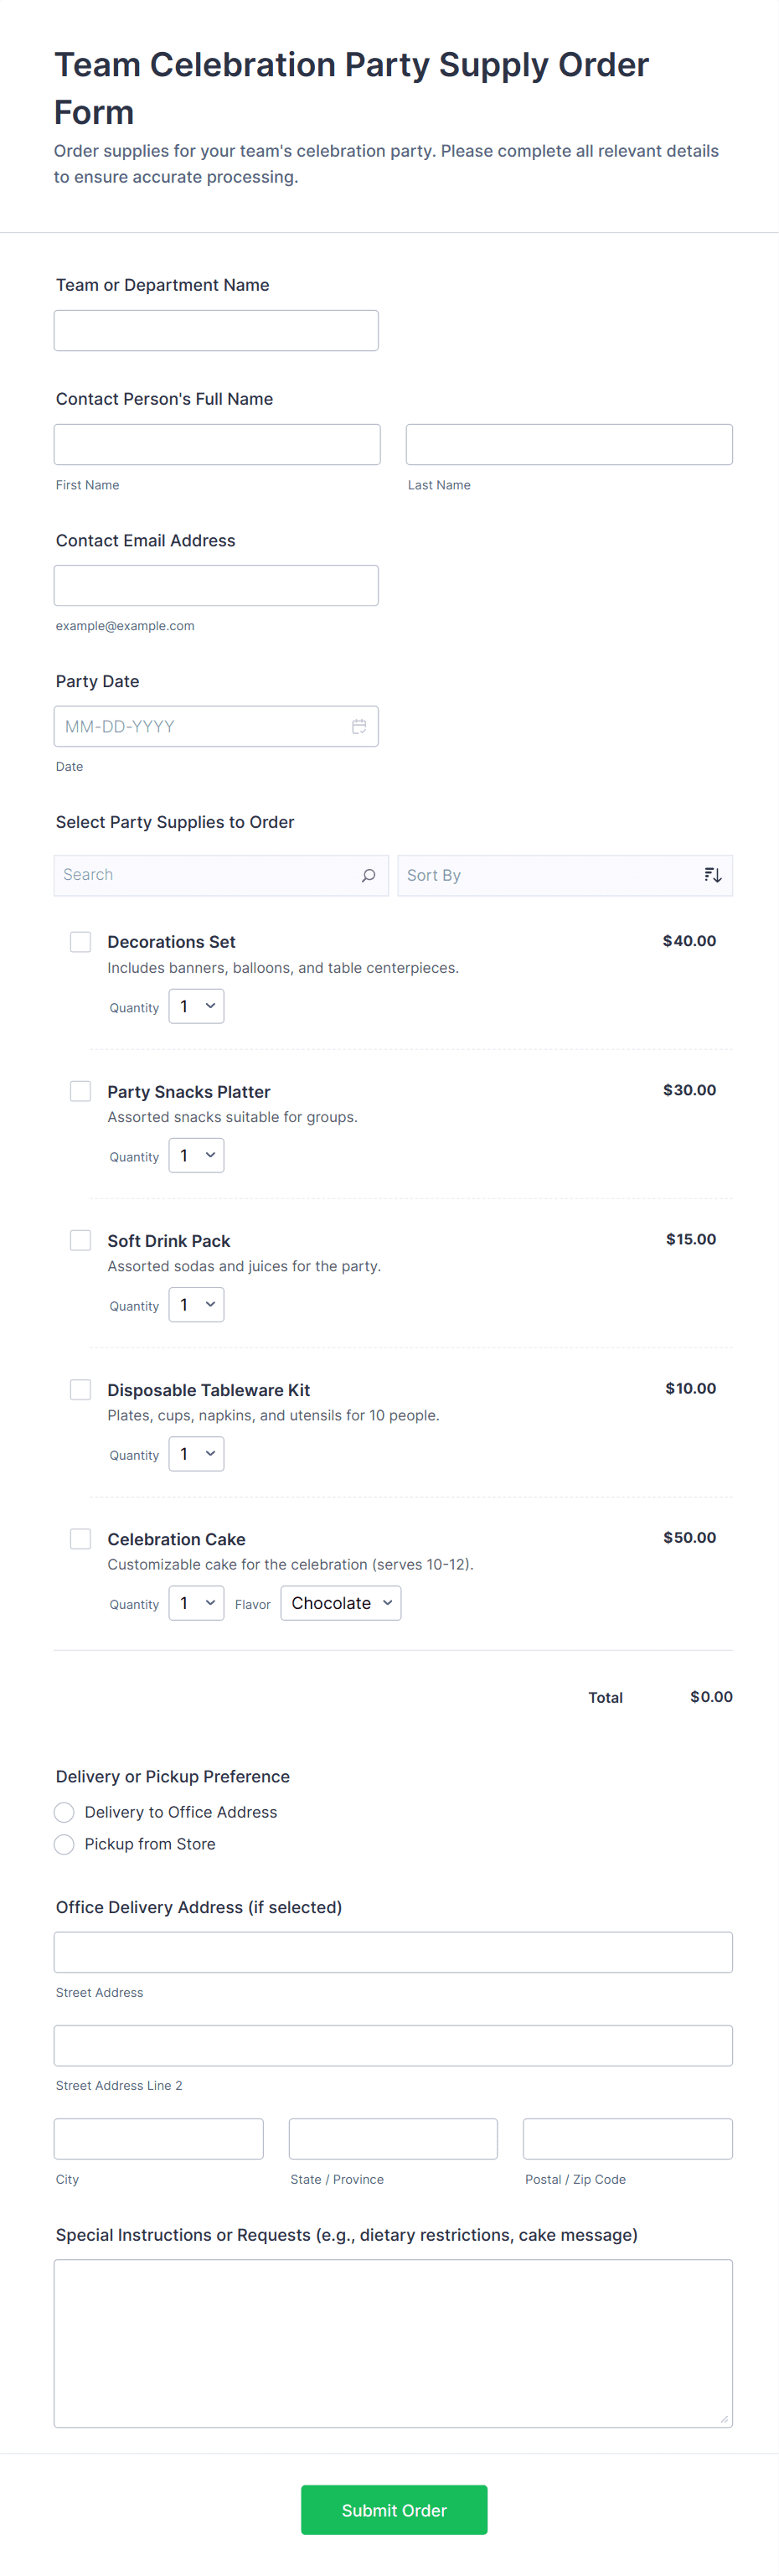Click the Special Instructions text area
The height and width of the screenshot is (2576, 779).
tap(393, 2342)
